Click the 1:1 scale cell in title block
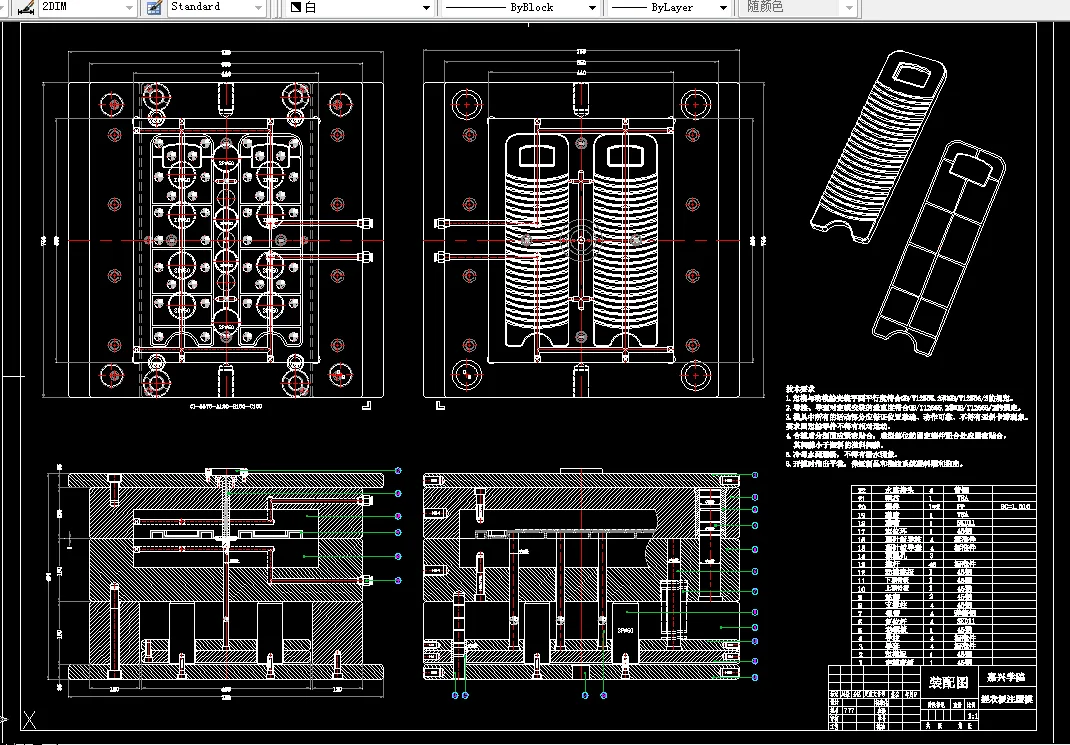 coord(972,716)
